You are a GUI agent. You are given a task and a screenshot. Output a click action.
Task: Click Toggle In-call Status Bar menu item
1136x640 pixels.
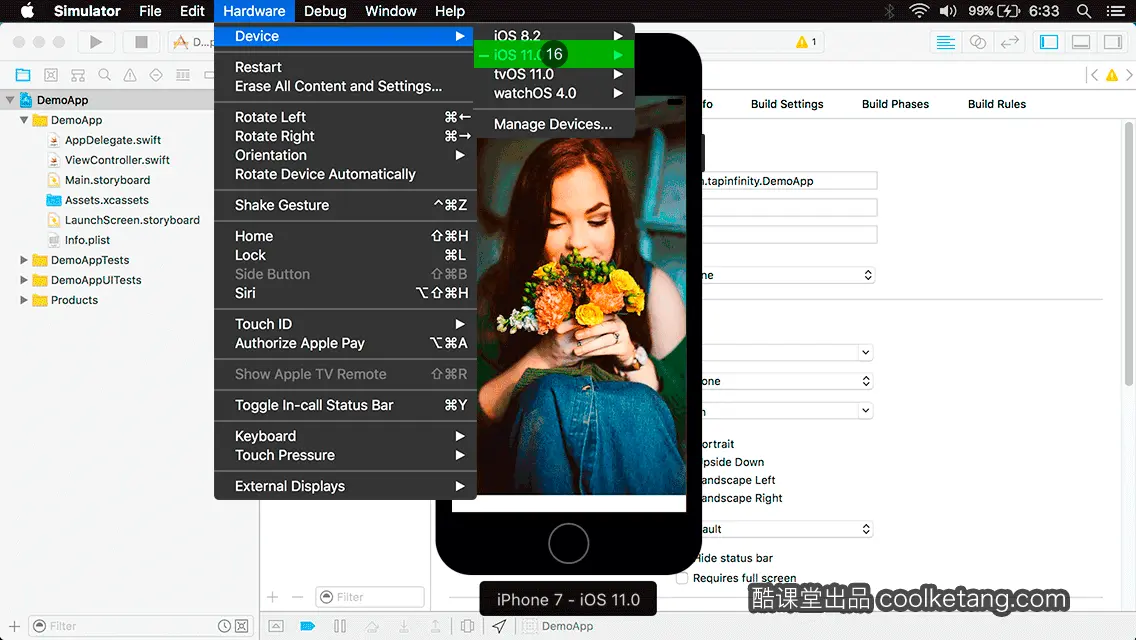(x=346, y=405)
